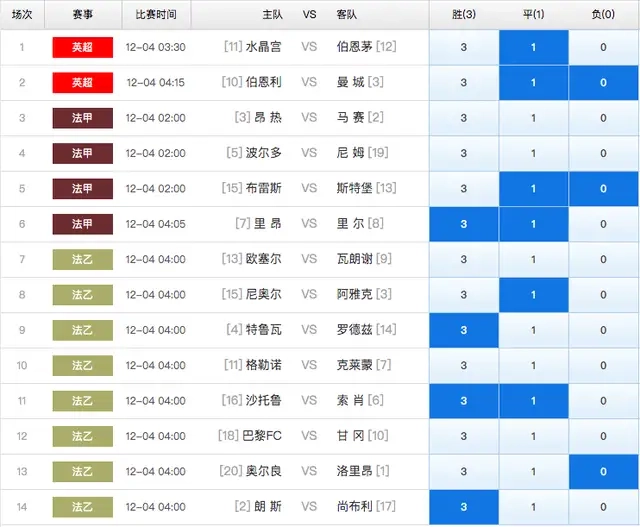This screenshot has height=527, width=640.
Task: Select win (3) for 伯恩利 vs 曼城
Action: click(464, 82)
